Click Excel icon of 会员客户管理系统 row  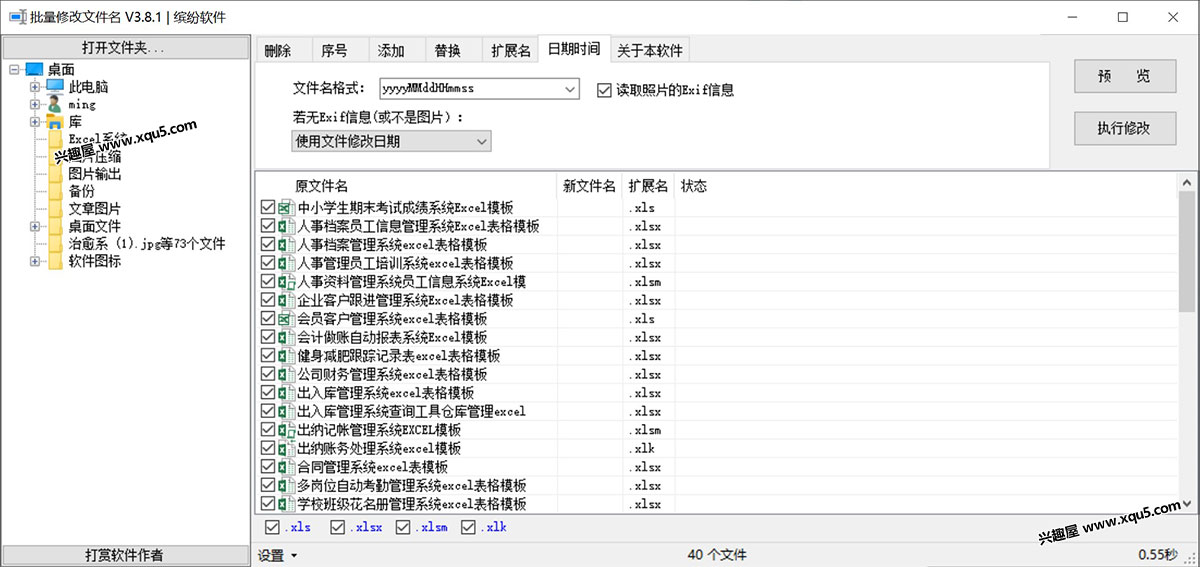(x=286, y=319)
